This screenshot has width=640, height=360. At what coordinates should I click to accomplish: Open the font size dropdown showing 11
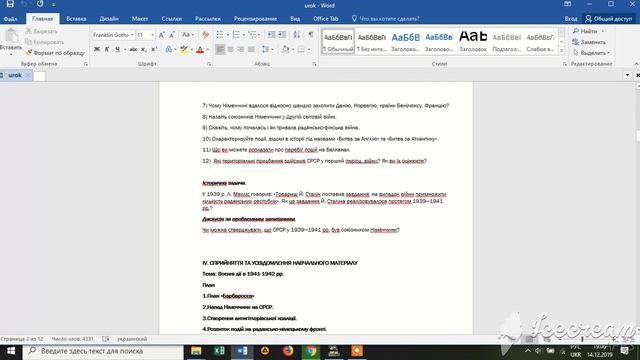[153, 35]
